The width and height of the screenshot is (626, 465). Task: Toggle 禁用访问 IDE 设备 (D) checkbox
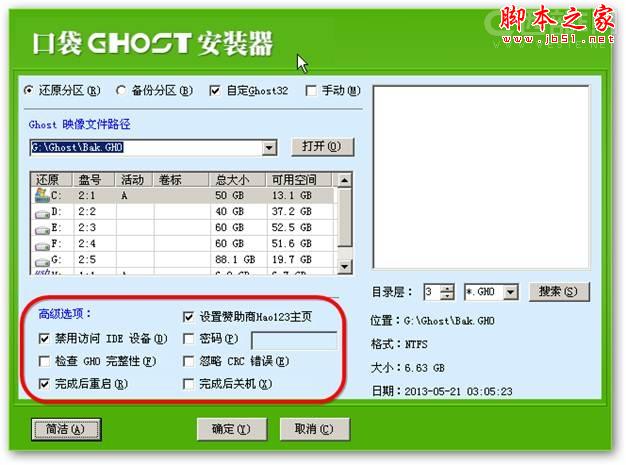(44, 339)
